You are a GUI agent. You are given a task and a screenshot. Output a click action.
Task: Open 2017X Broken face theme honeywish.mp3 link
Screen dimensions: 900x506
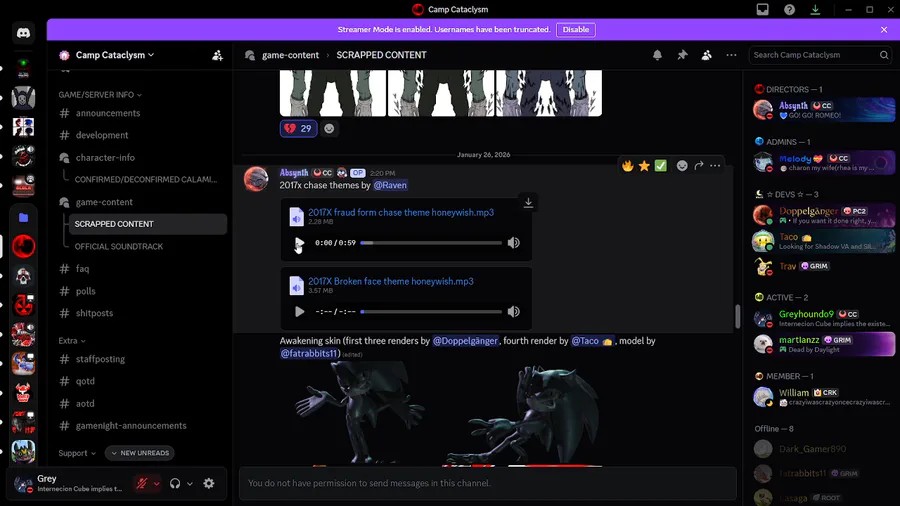391,281
